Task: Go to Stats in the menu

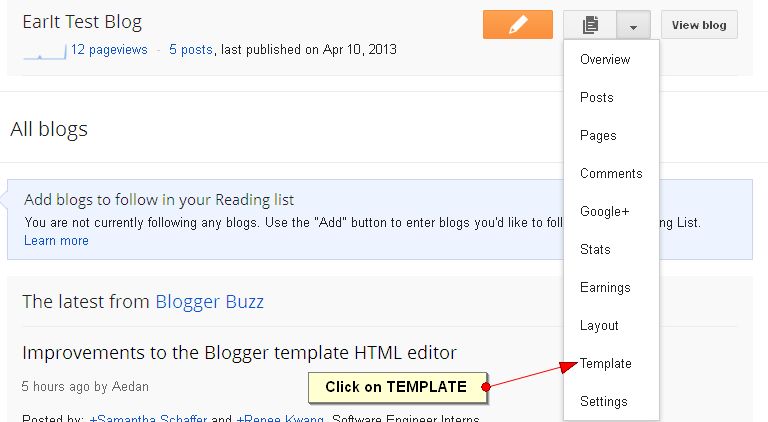Action: 595,249
